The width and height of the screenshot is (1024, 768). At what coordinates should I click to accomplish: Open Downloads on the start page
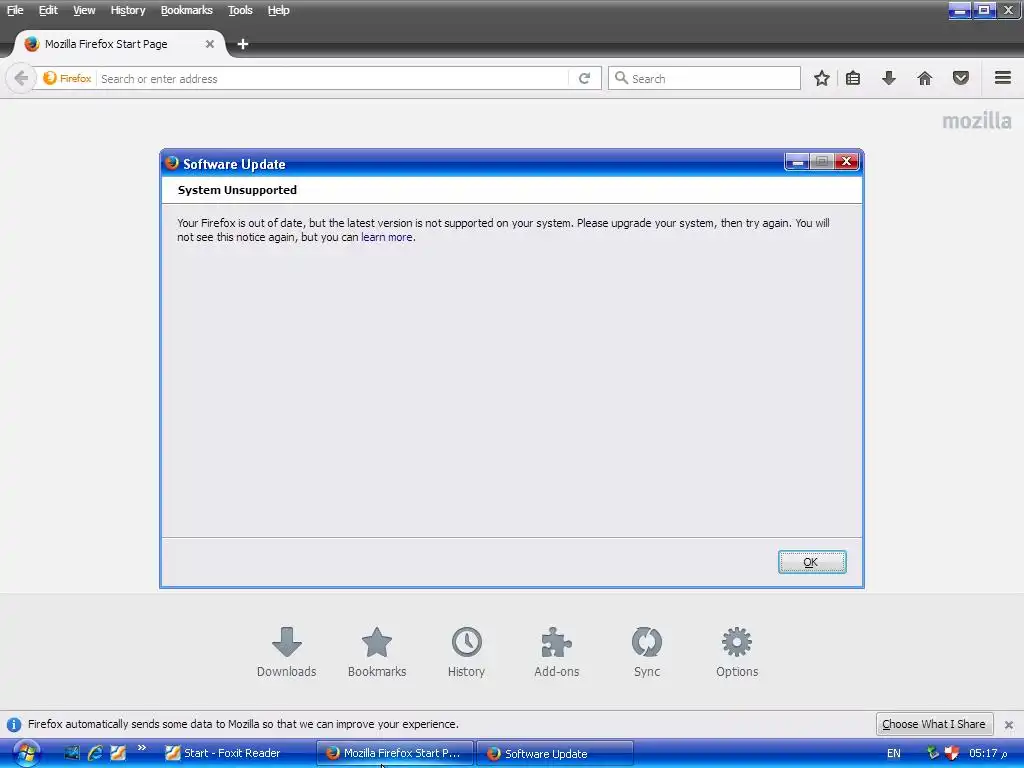[x=286, y=652]
